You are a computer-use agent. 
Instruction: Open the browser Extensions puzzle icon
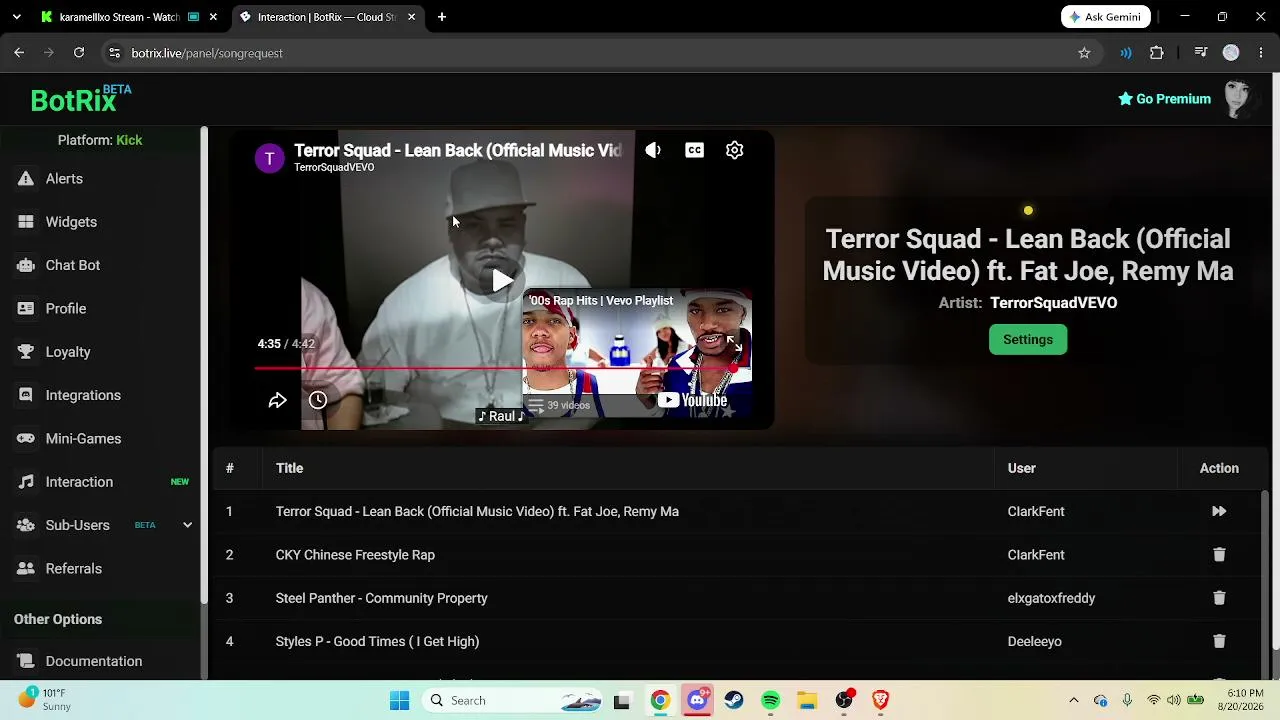pos(1157,53)
